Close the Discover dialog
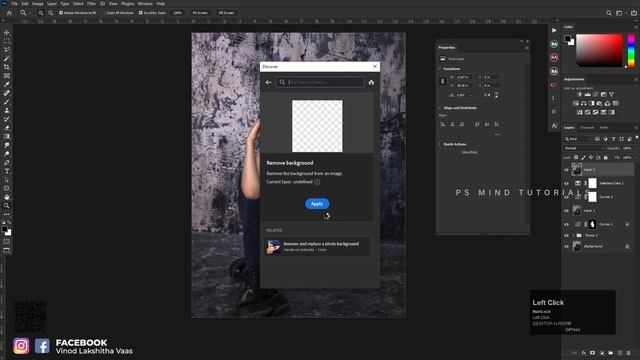 coord(375,67)
